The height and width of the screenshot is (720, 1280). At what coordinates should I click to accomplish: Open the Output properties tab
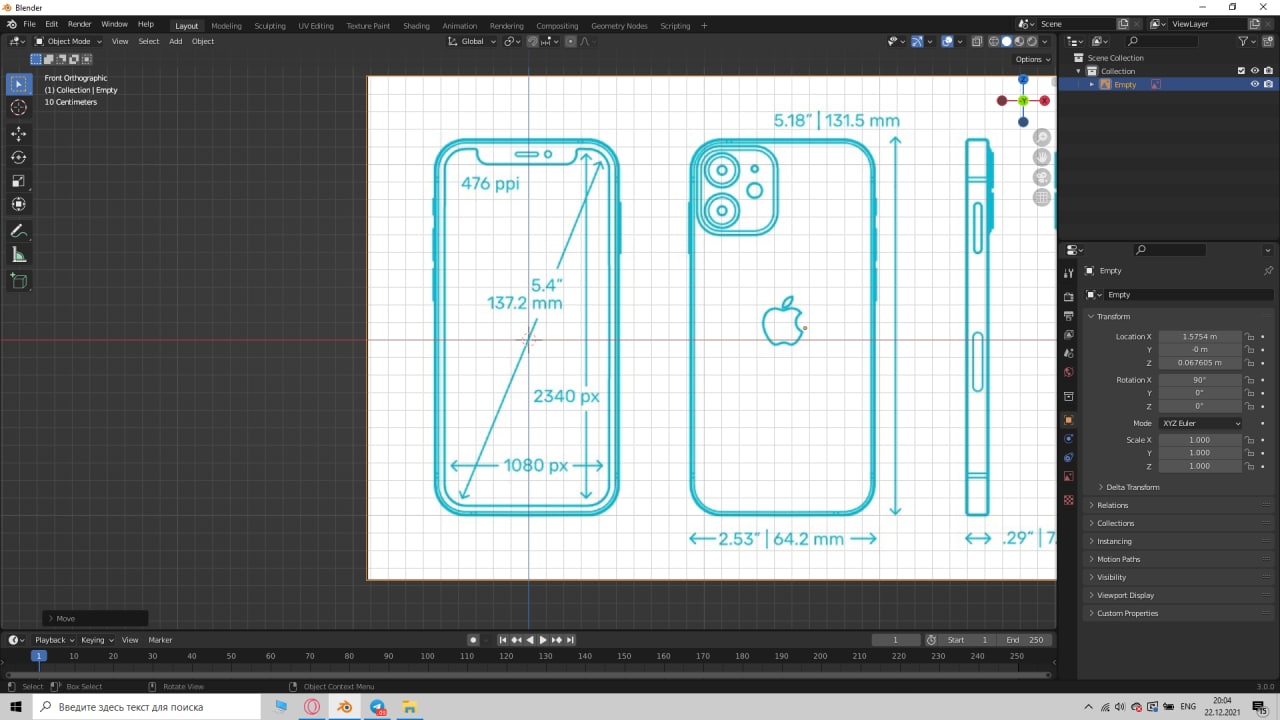(1069, 316)
